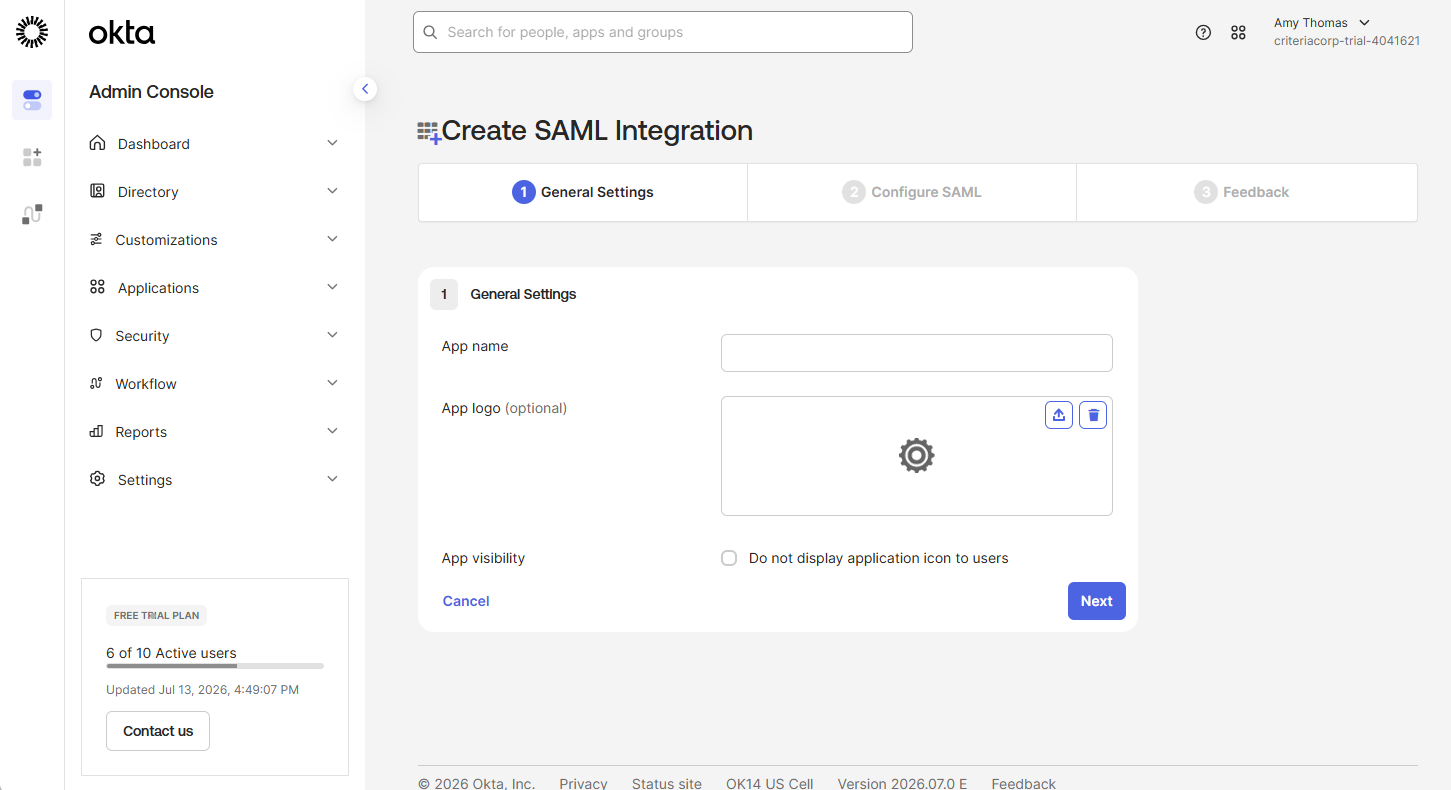The height and width of the screenshot is (790, 1451).
Task: Select the Configure SAML step tab
Action: click(912, 192)
